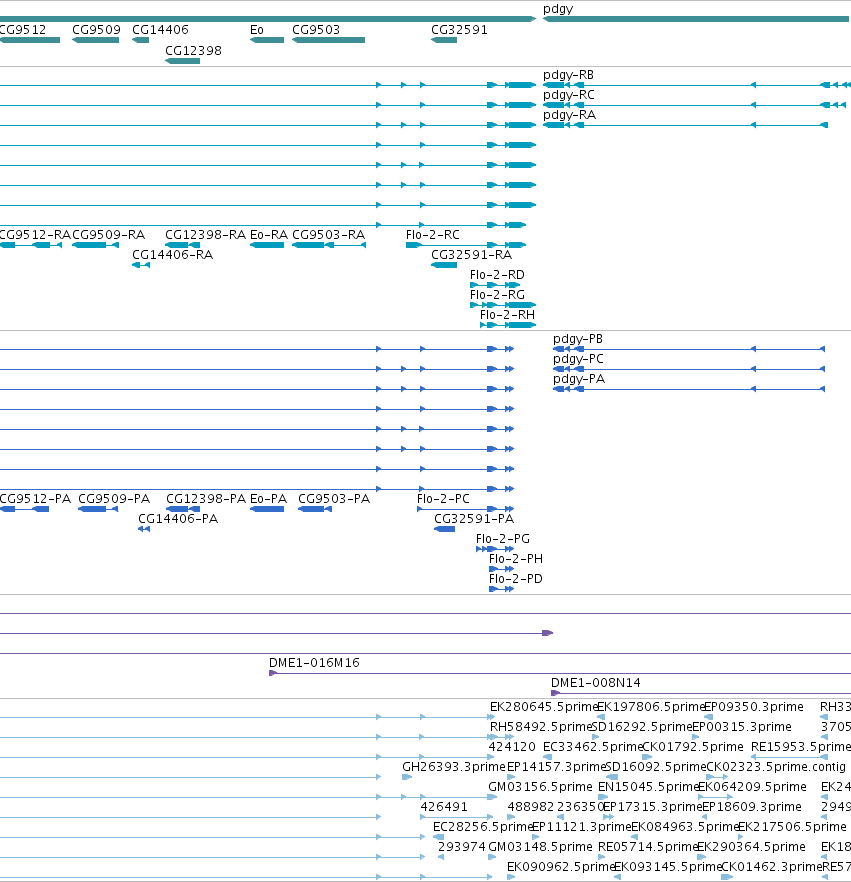Click the Flo-2-PD protein label
The width and height of the screenshot is (851, 882).
(516, 579)
